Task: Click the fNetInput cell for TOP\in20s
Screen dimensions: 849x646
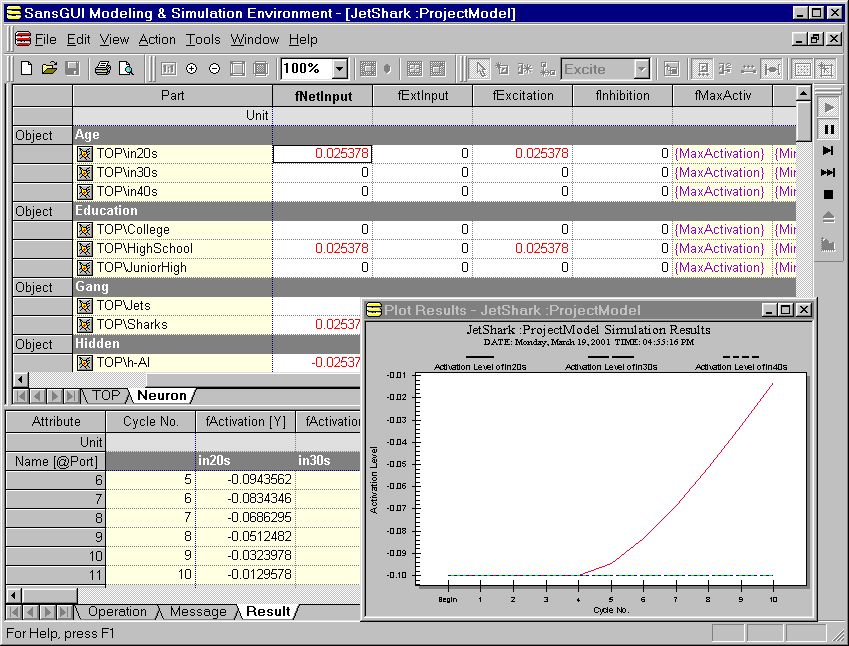Action: tap(322, 154)
